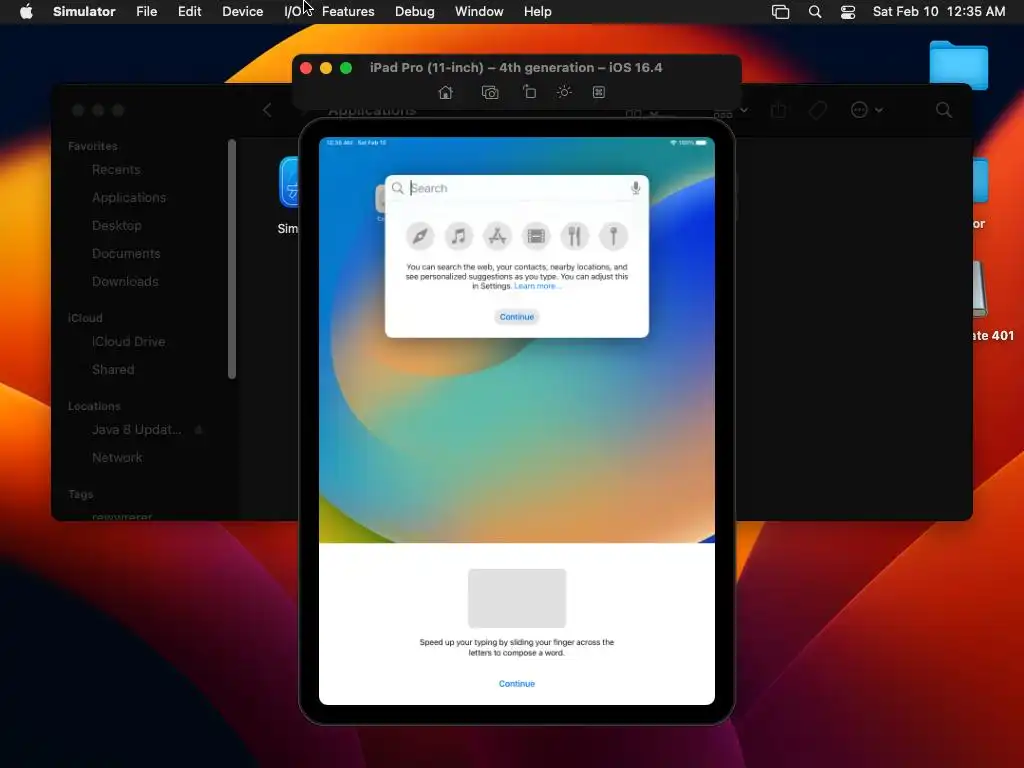Tap Continue under the slide typing tip
This screenshot has height=768, width=1024.
click(517, 684)
